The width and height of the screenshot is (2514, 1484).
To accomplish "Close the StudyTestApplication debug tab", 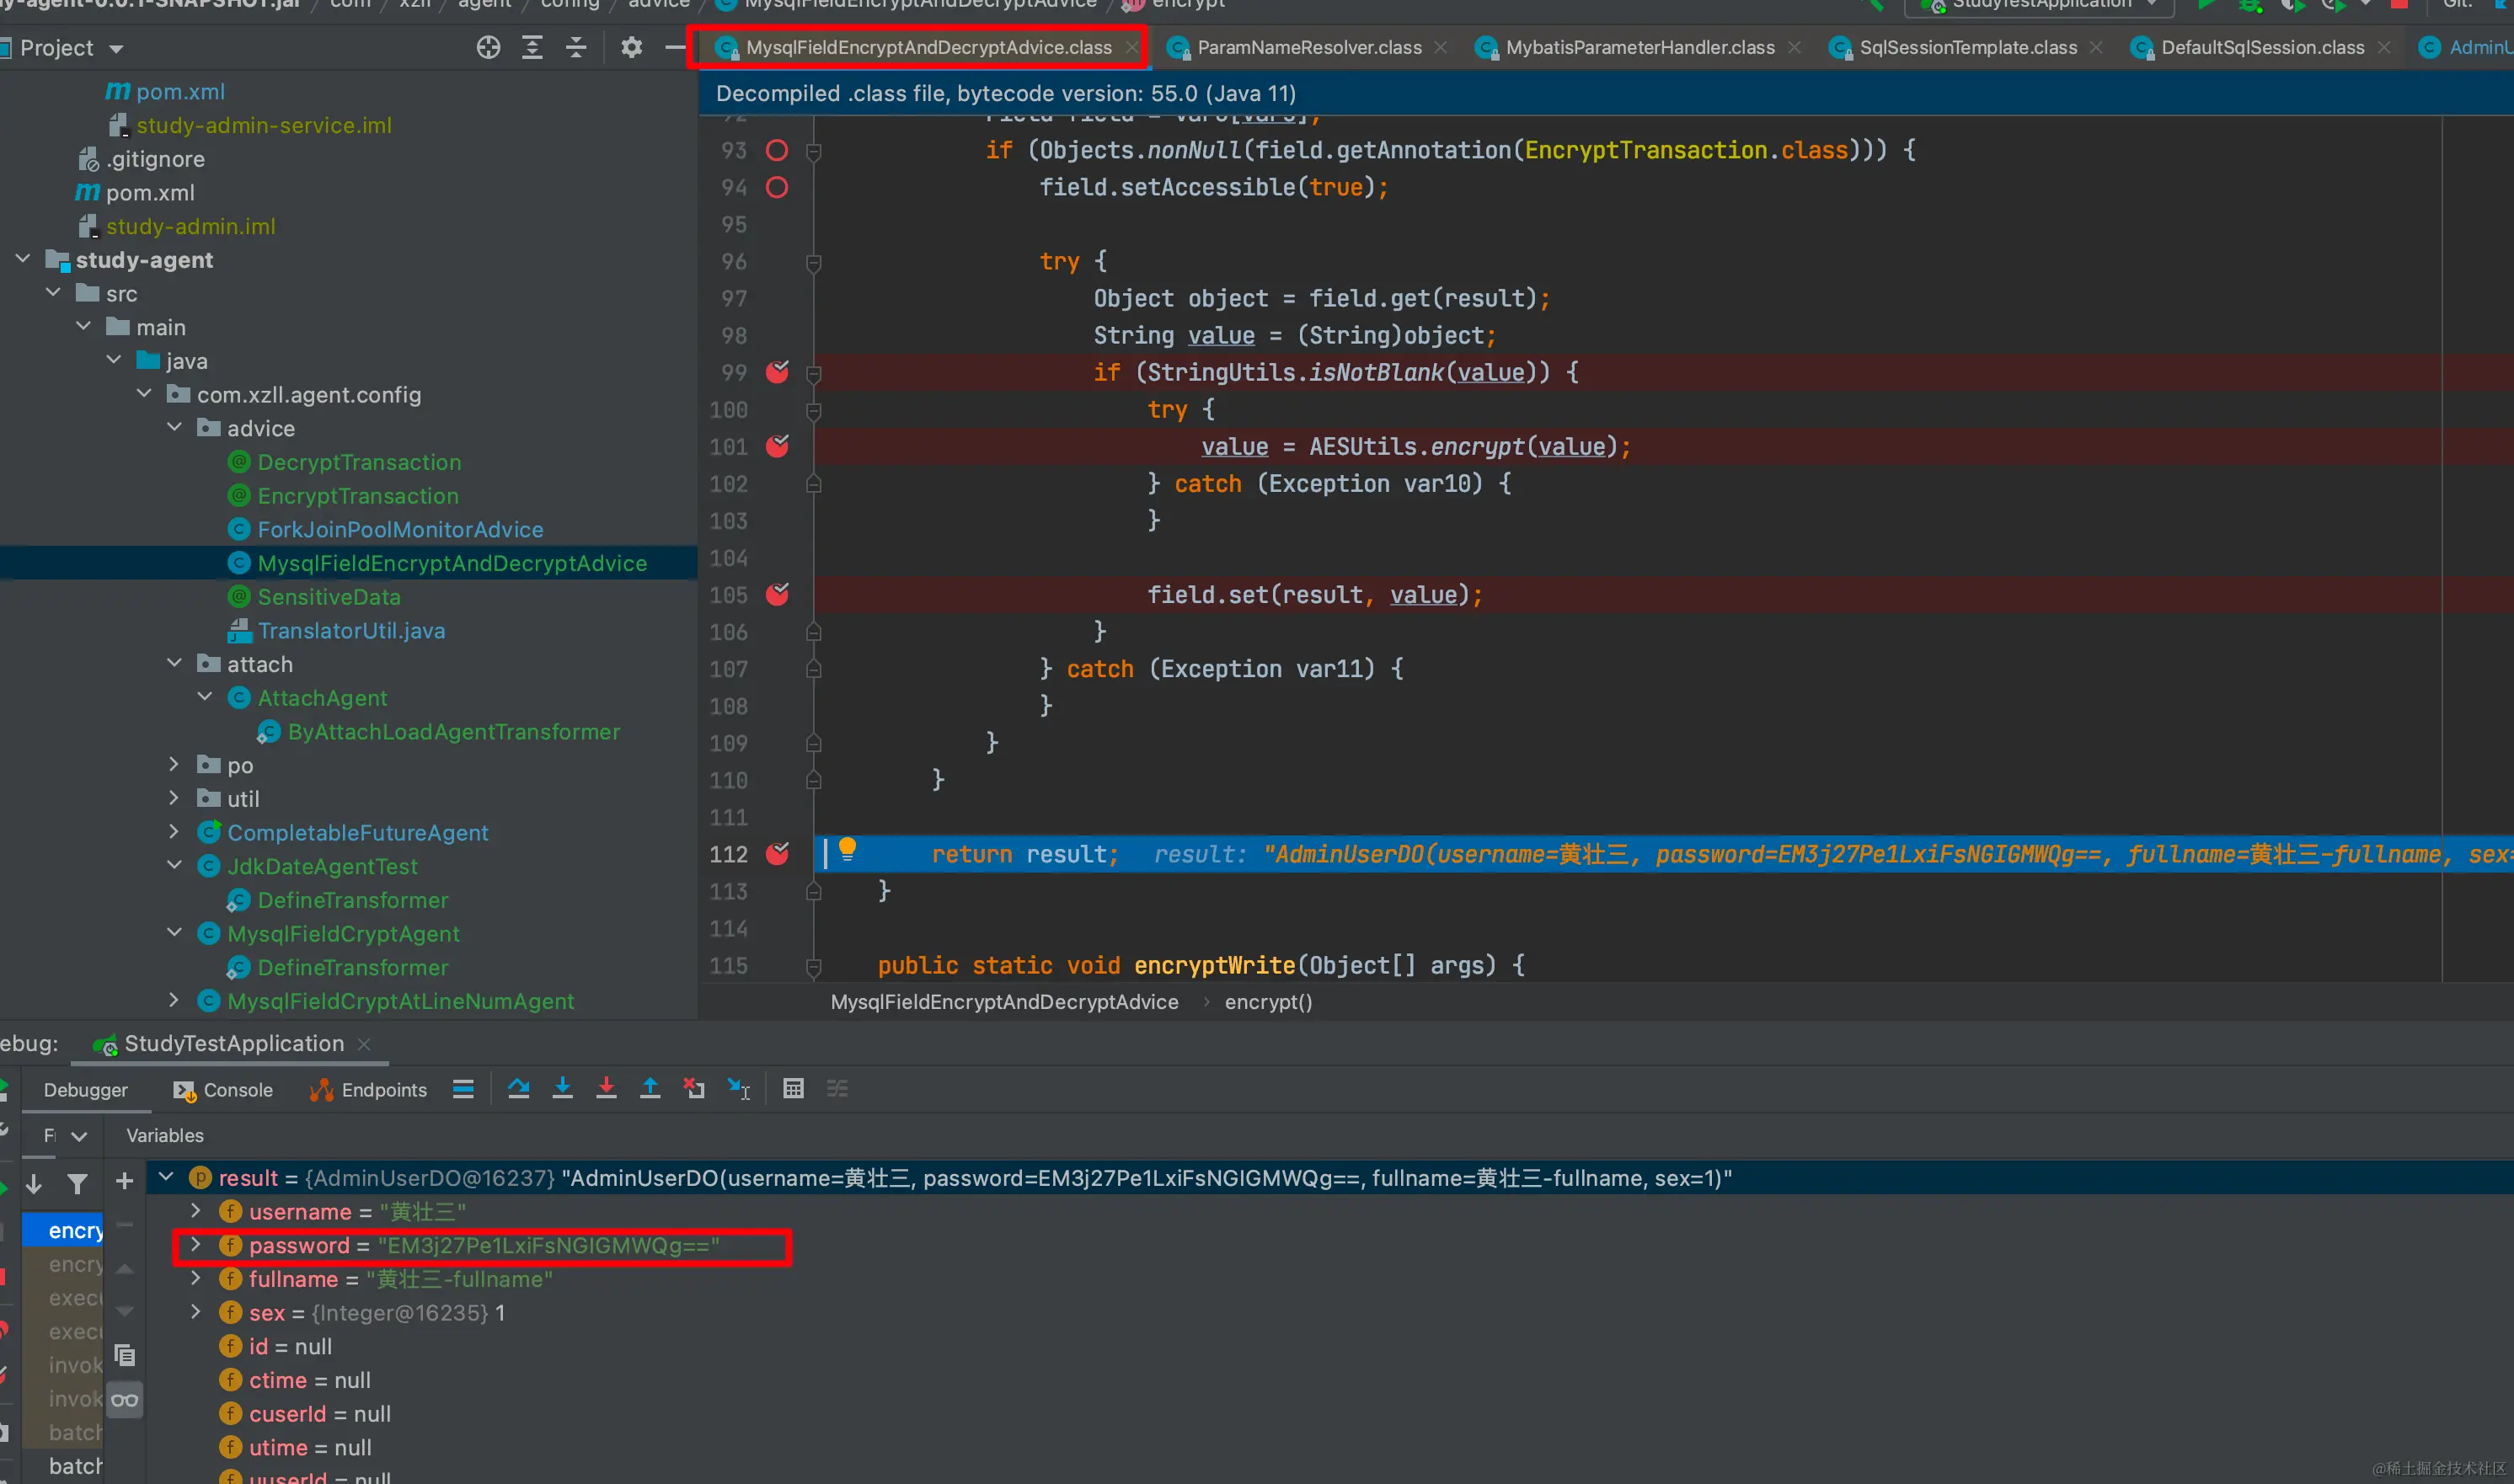I will click(x=364, y=1044).
